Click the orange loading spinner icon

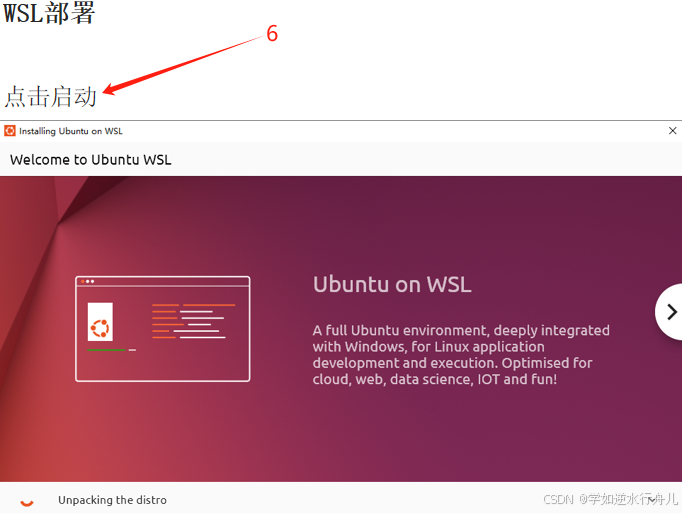click(x=27, y=502)
